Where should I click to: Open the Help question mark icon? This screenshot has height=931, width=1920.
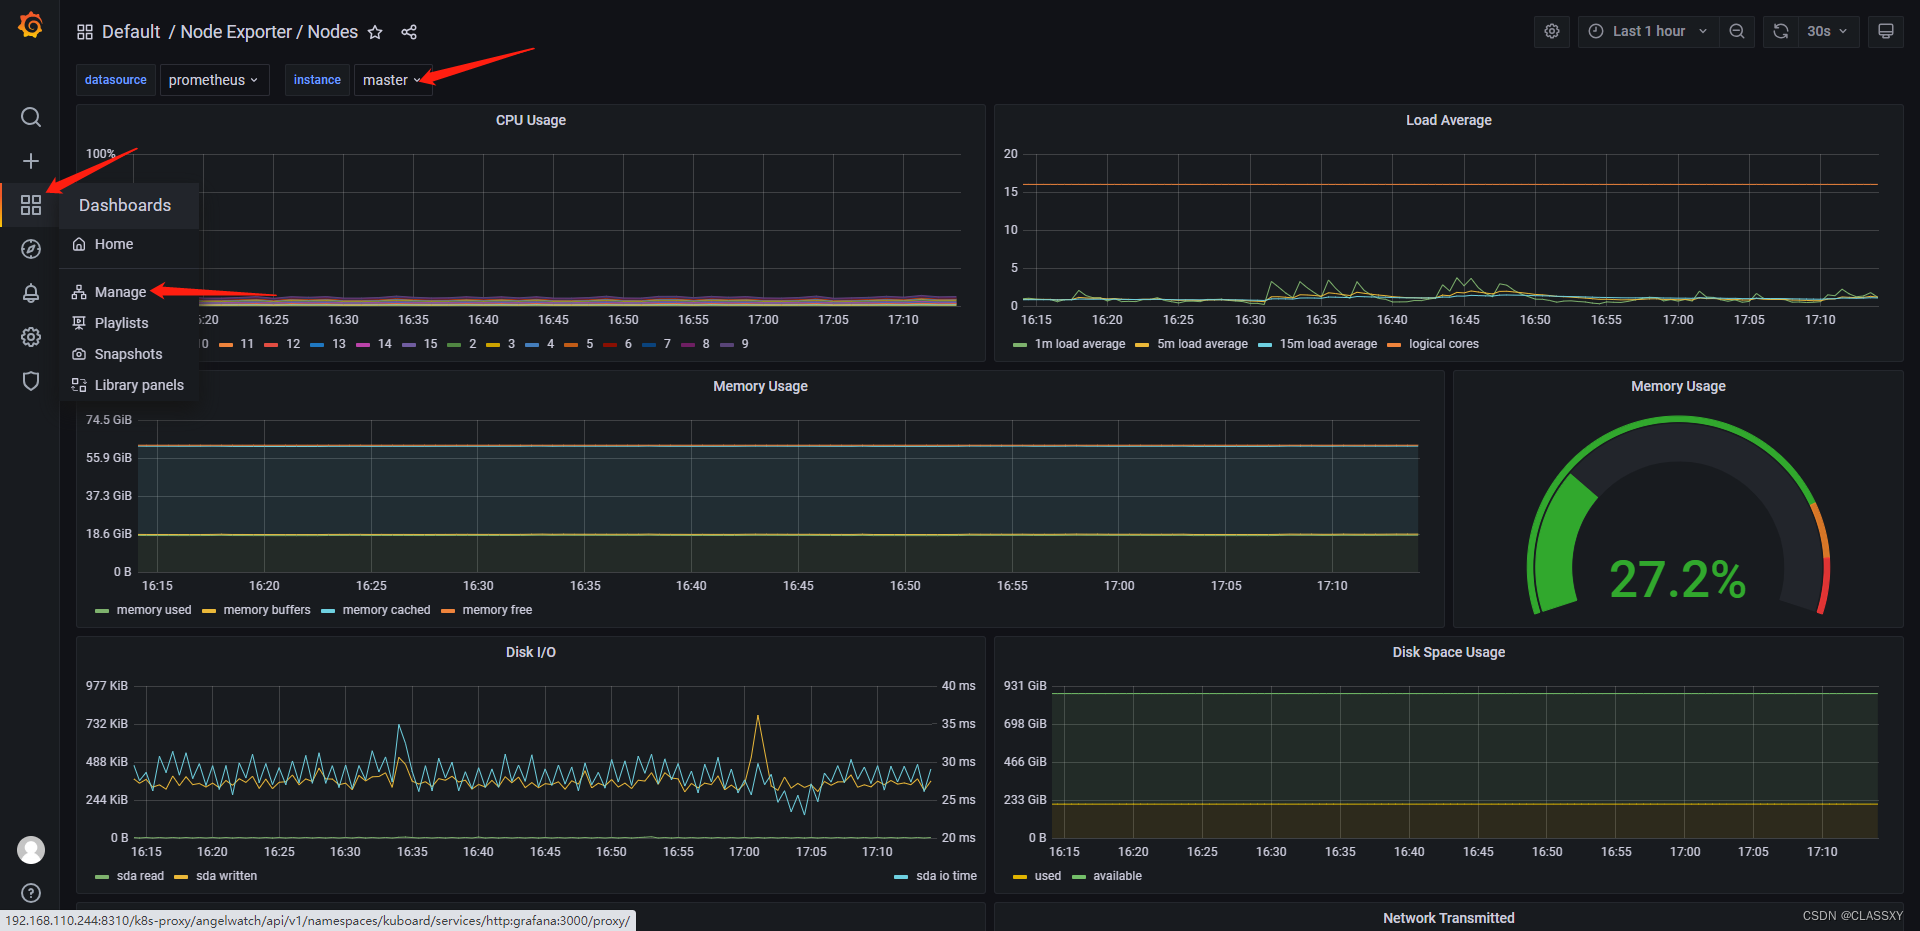coord(31,893)
